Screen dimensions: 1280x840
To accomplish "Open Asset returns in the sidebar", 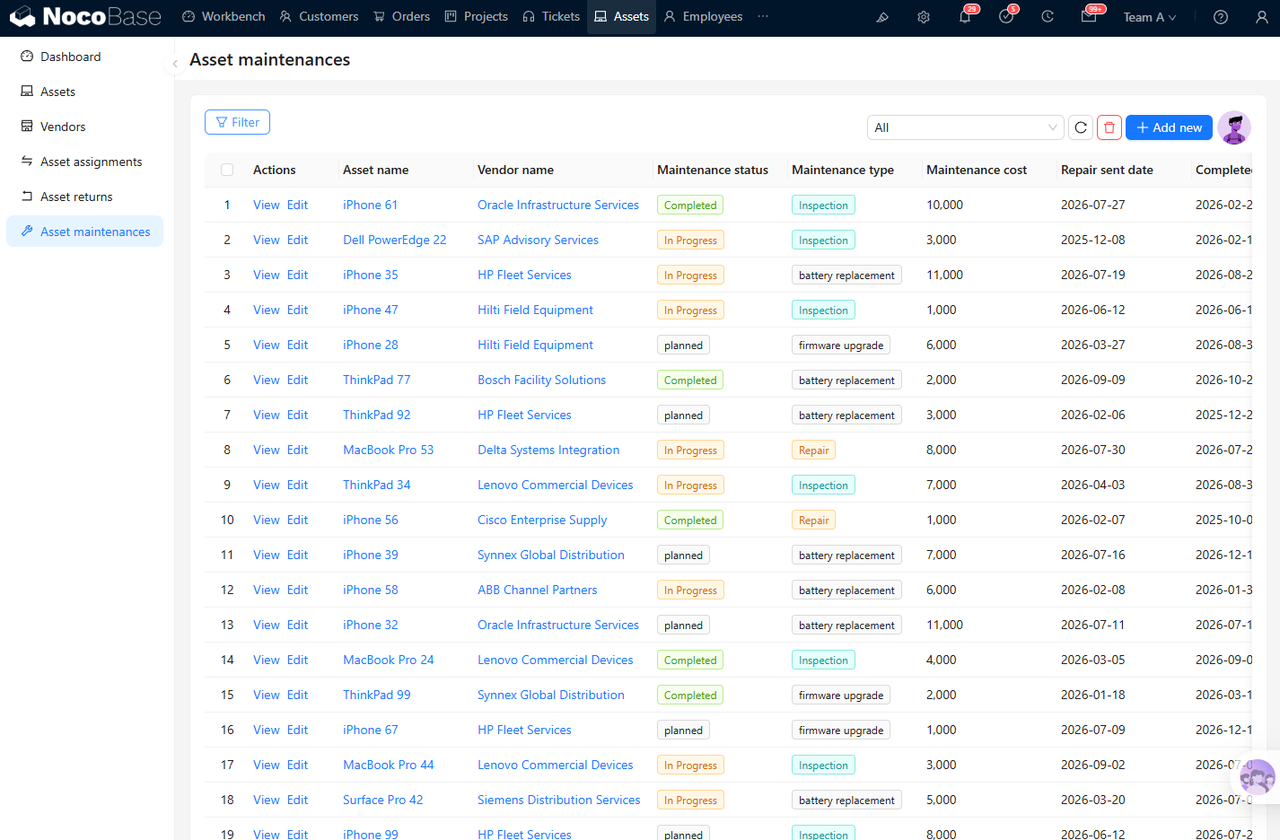I will point(85,197).
